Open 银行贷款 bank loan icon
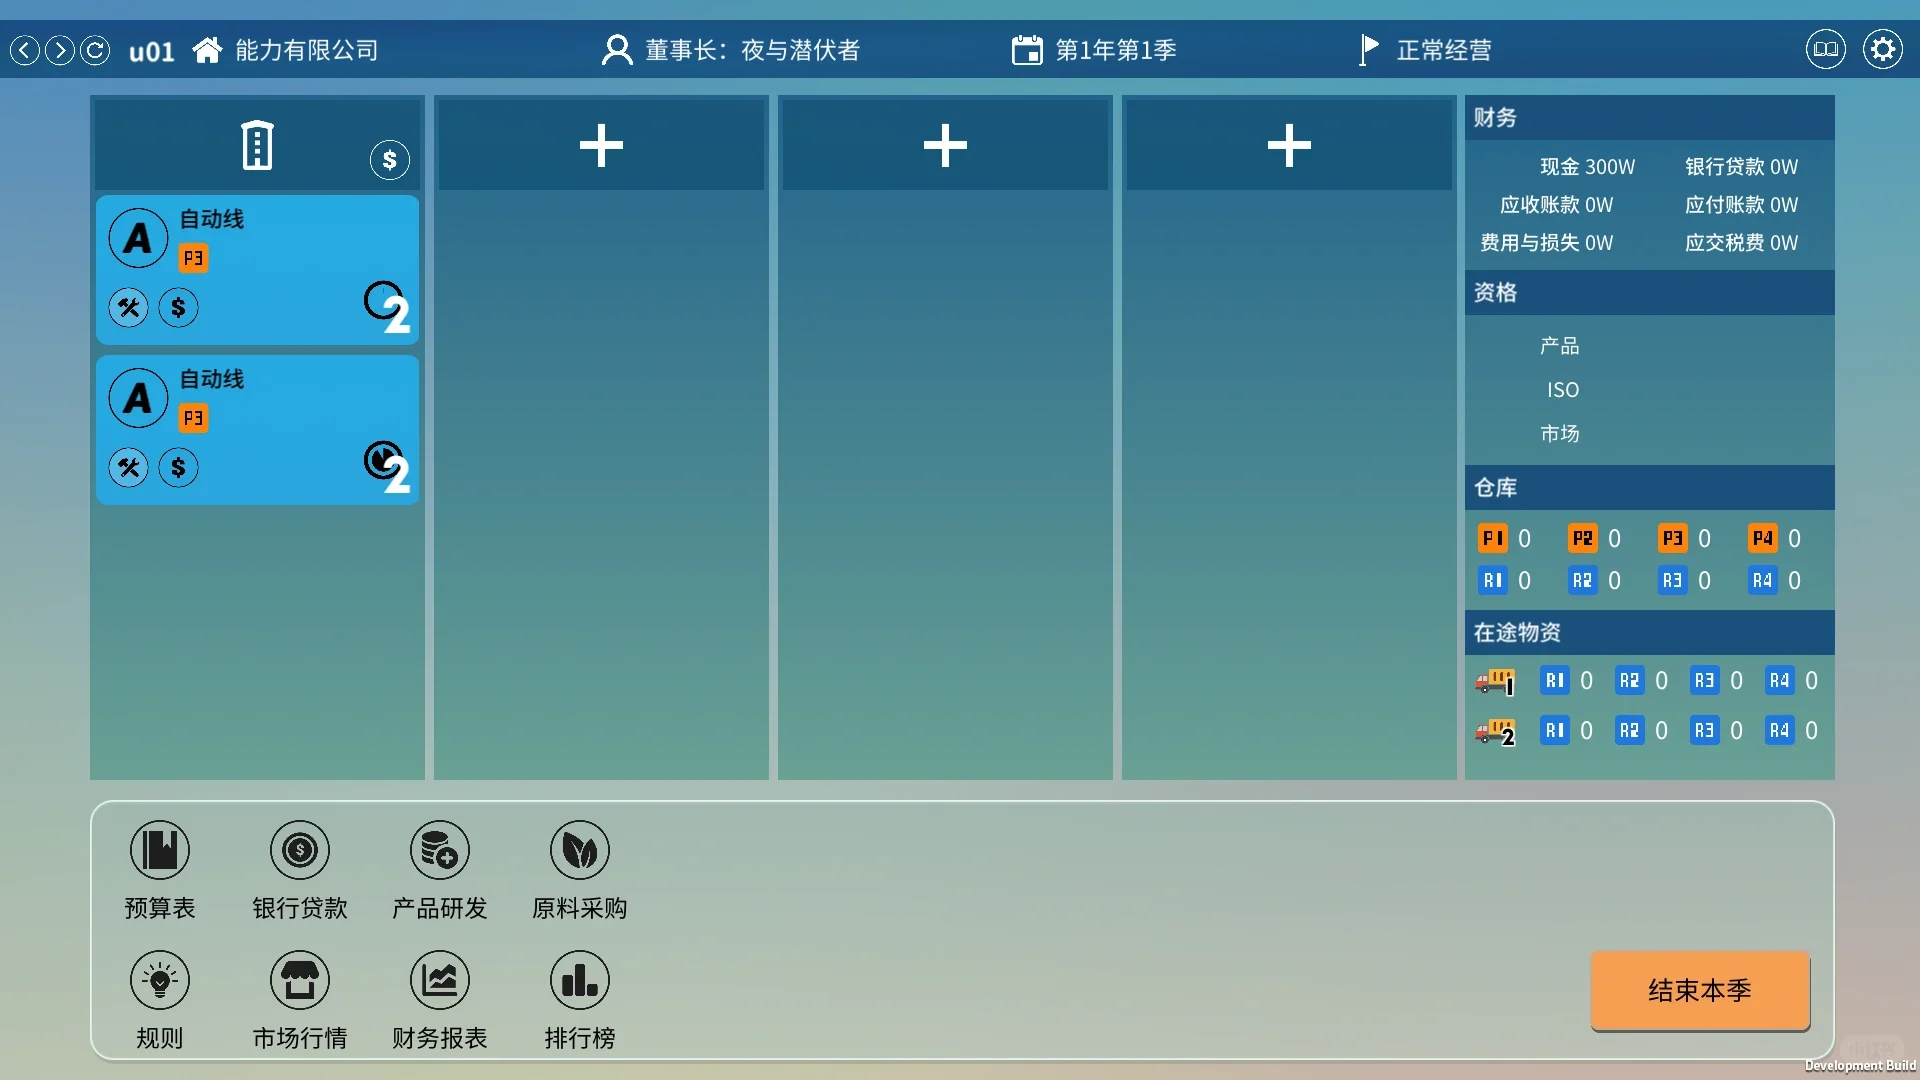 coord(299,851)
